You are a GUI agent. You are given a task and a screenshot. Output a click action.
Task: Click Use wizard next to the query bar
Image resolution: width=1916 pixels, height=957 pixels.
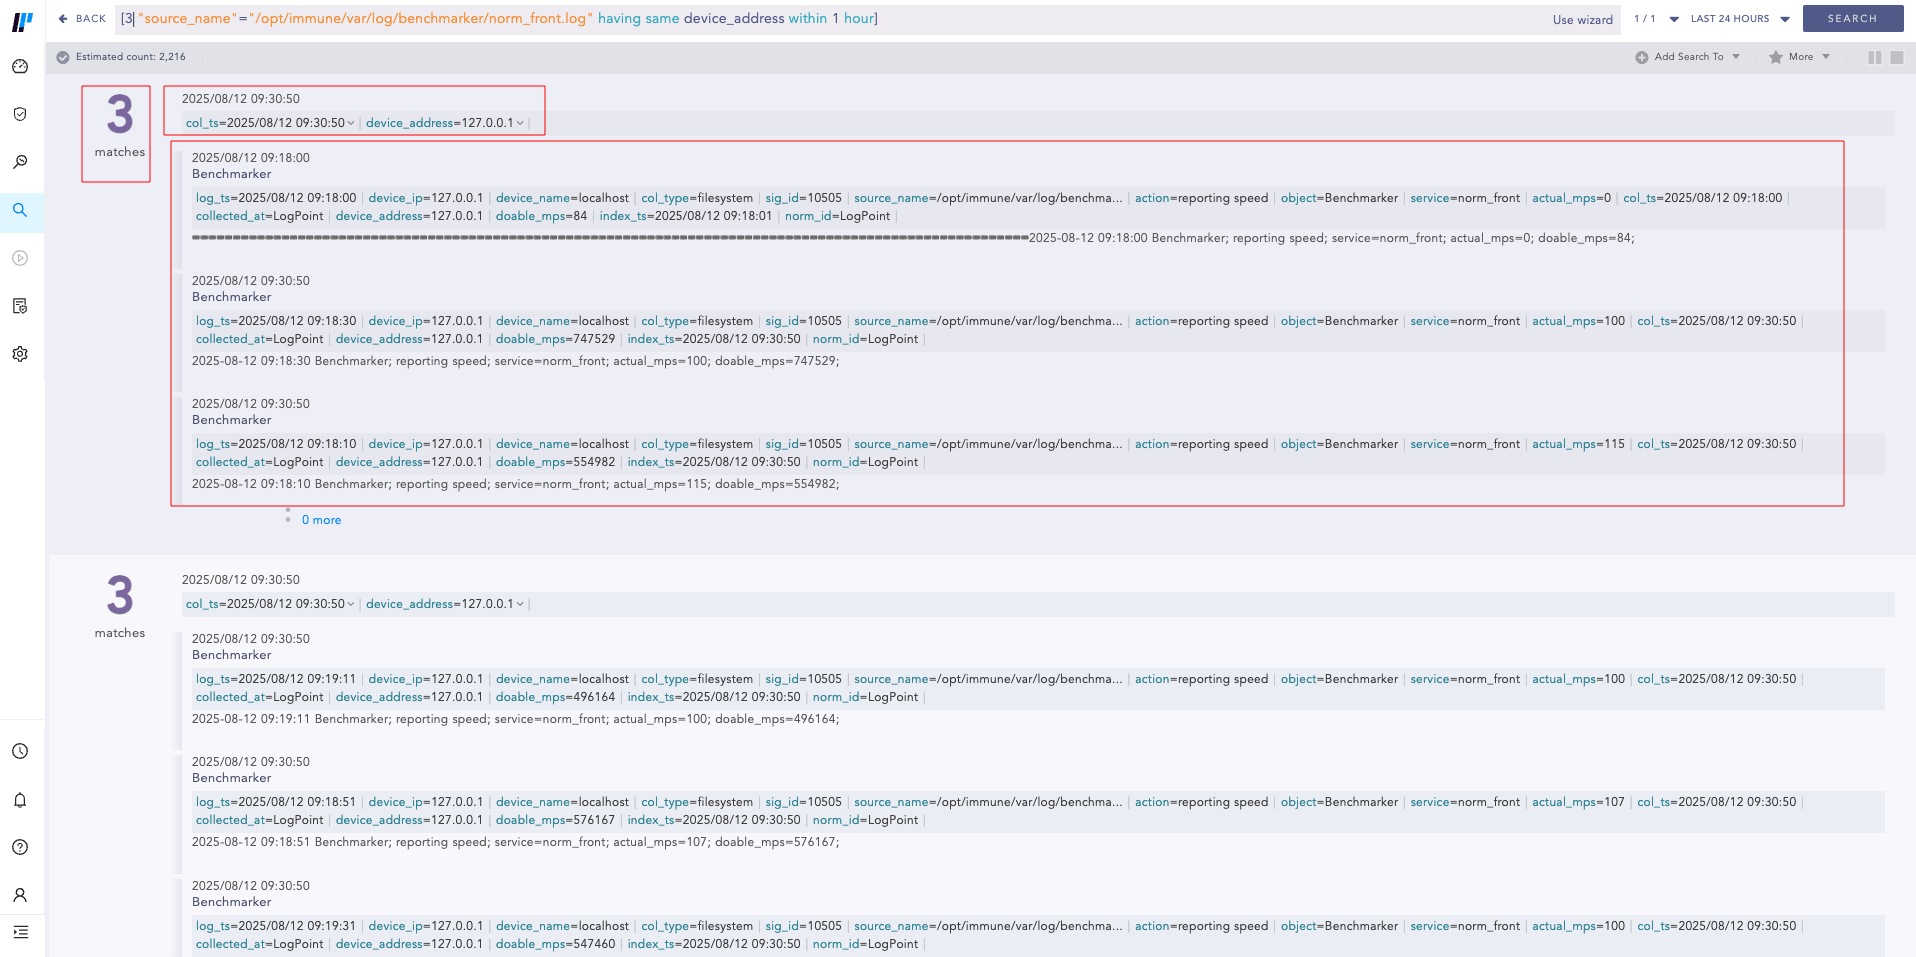tap(1581, 19)
